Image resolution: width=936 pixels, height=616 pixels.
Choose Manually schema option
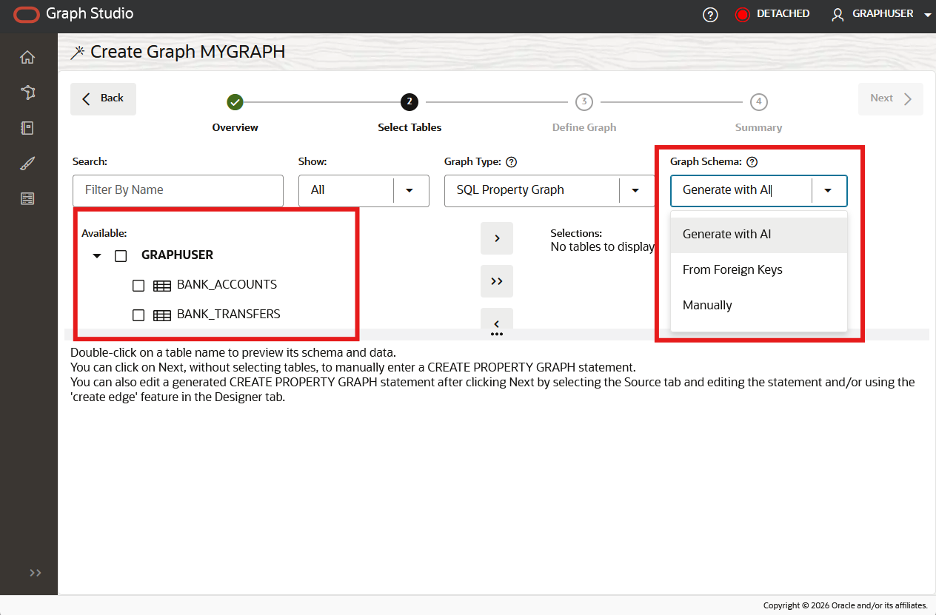[x=759, y=305]
